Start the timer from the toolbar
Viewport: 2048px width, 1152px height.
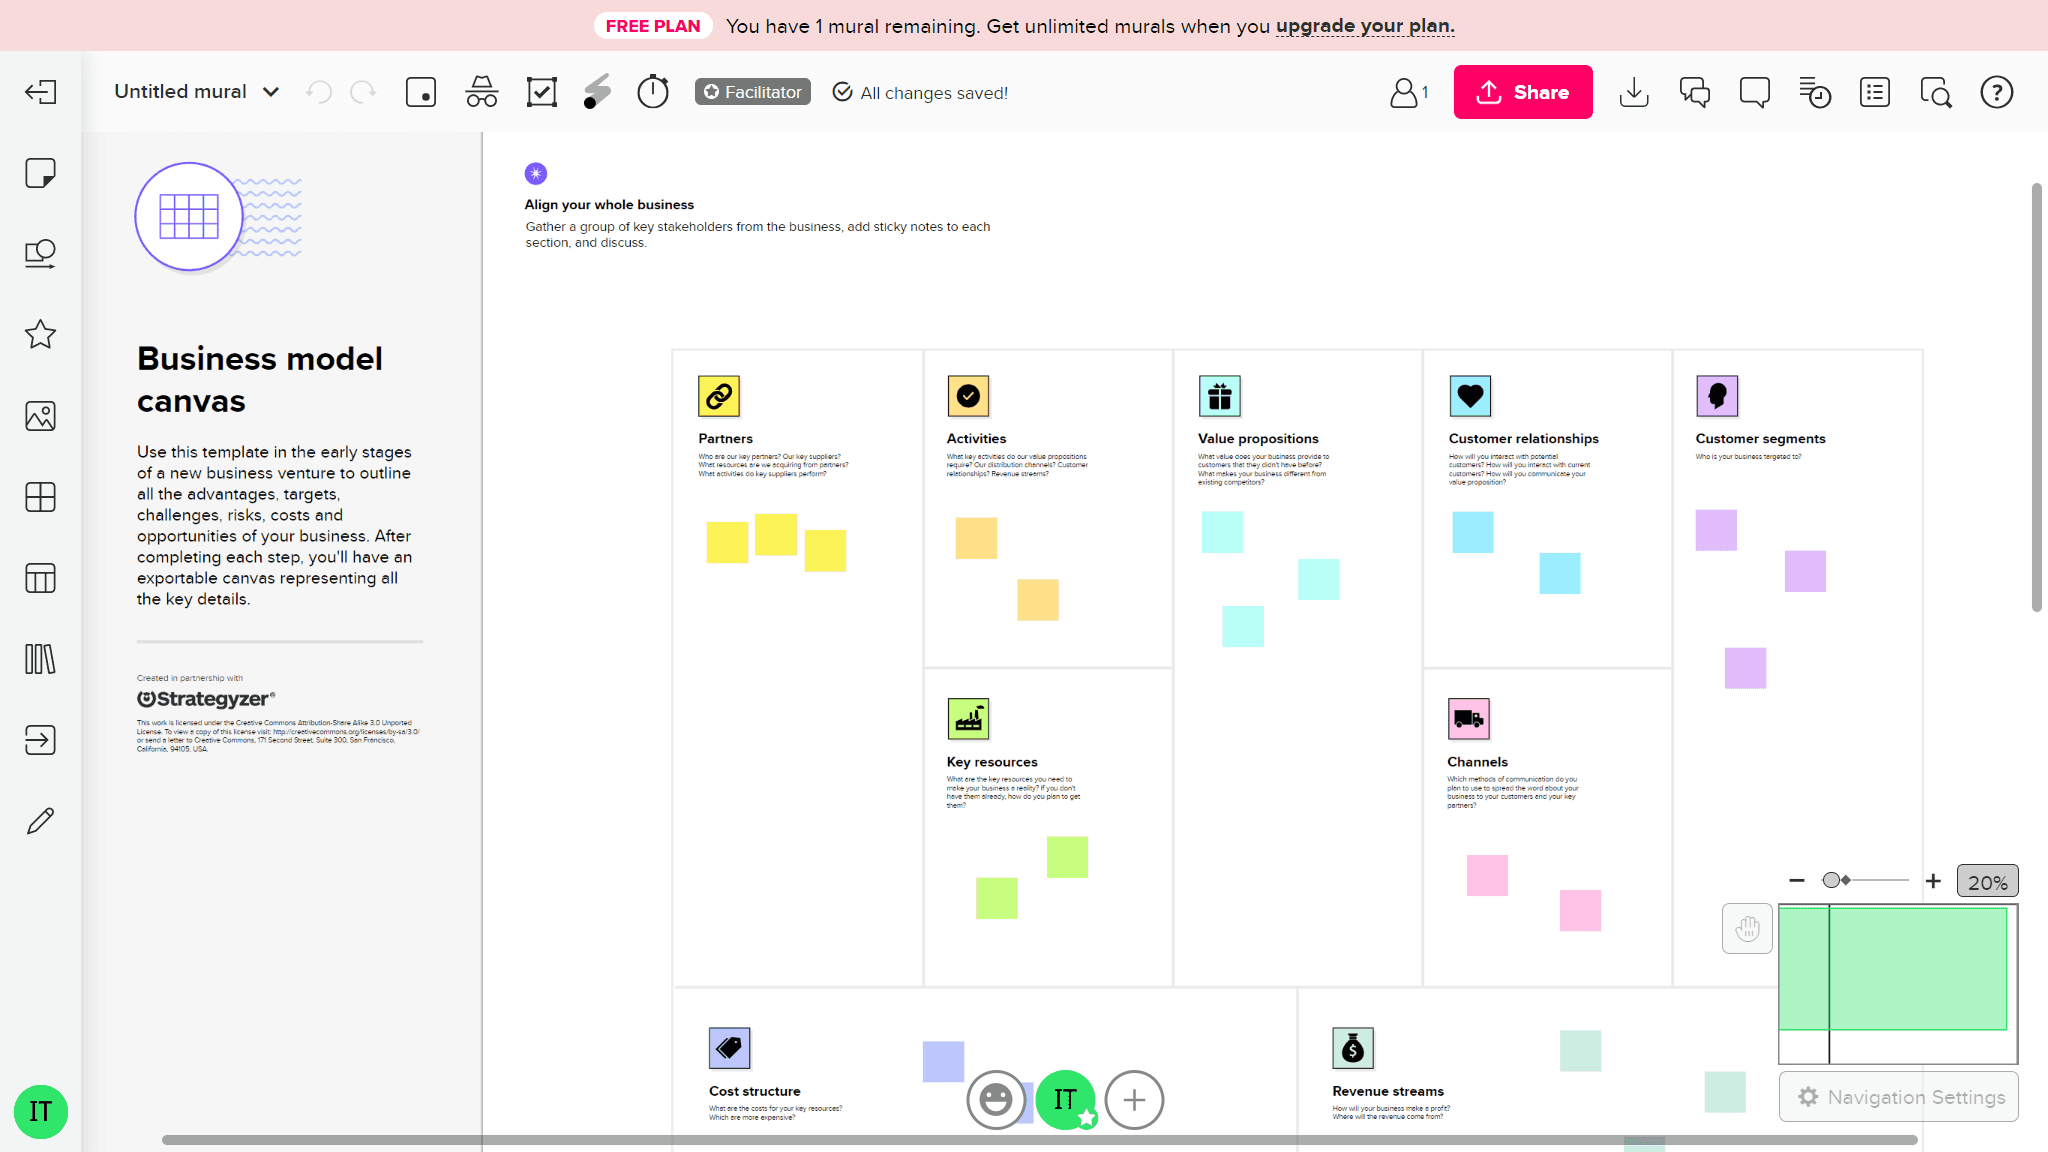[652, 92]
